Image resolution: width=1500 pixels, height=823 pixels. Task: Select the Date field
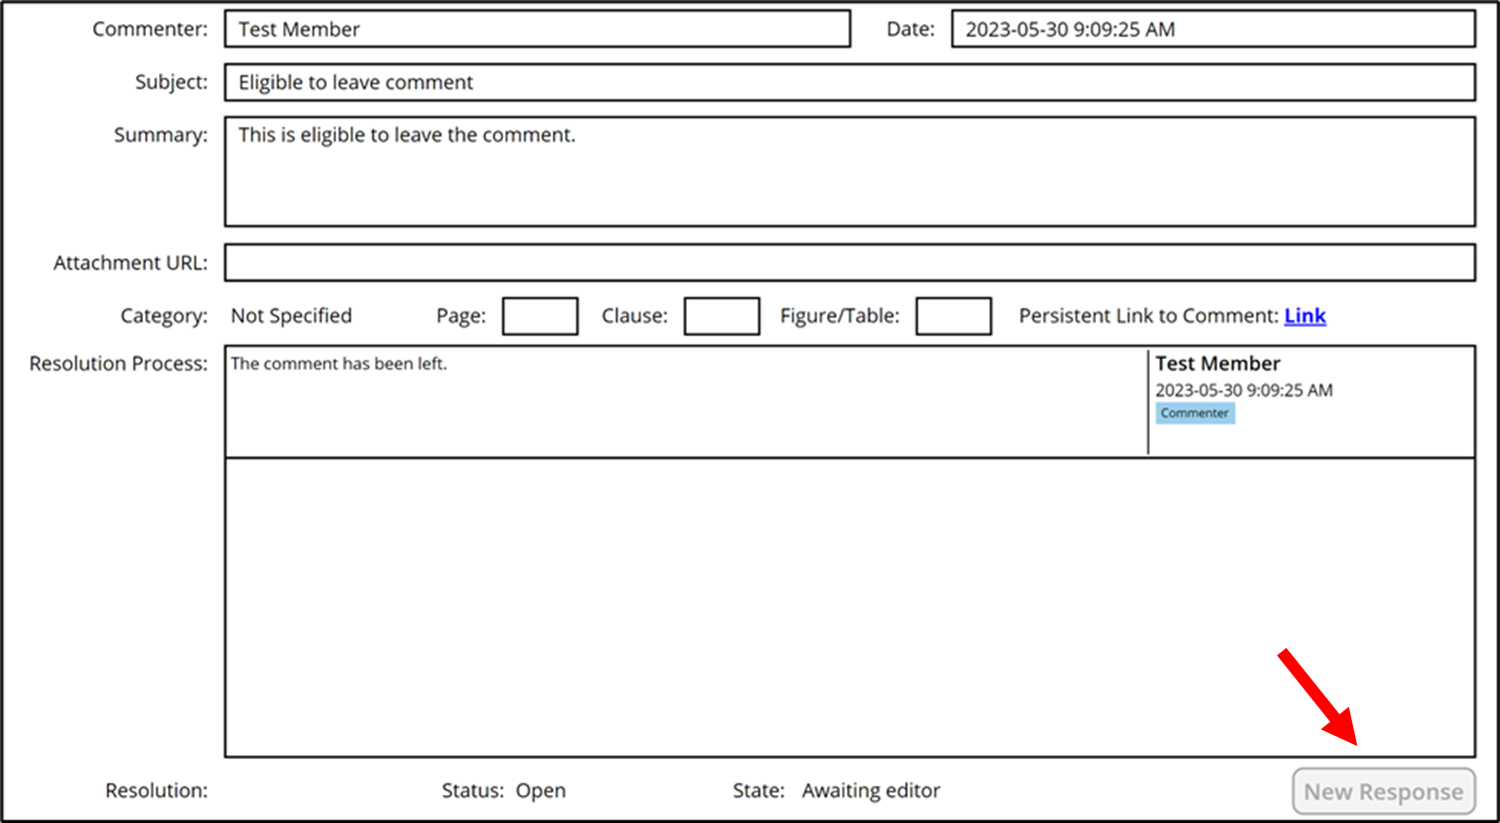(1212, 29)
